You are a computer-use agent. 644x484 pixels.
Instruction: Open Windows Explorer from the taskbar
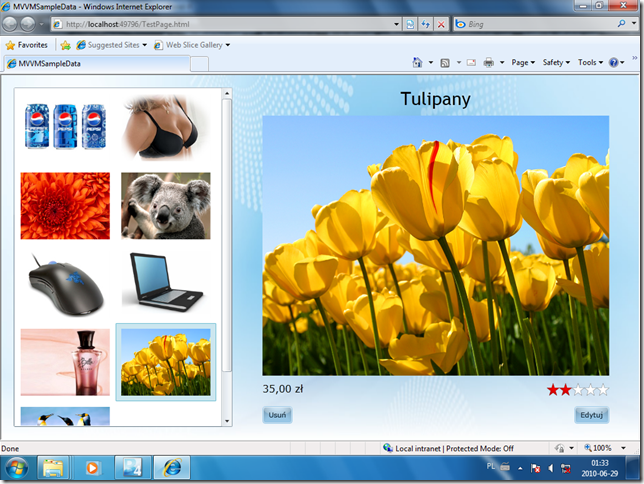53,468
